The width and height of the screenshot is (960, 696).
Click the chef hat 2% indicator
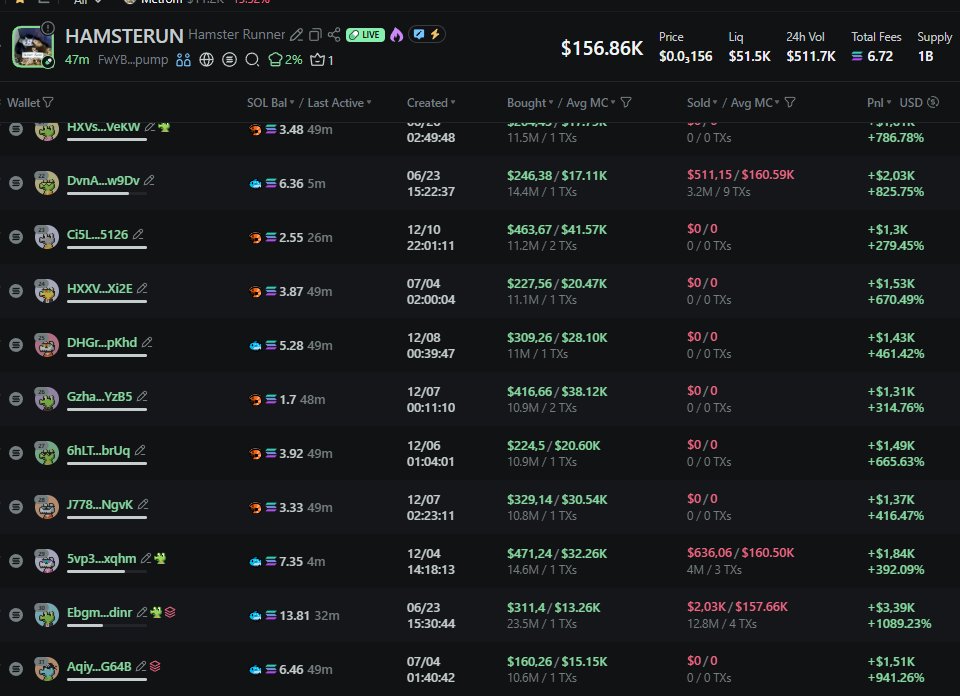coord(285,60)
